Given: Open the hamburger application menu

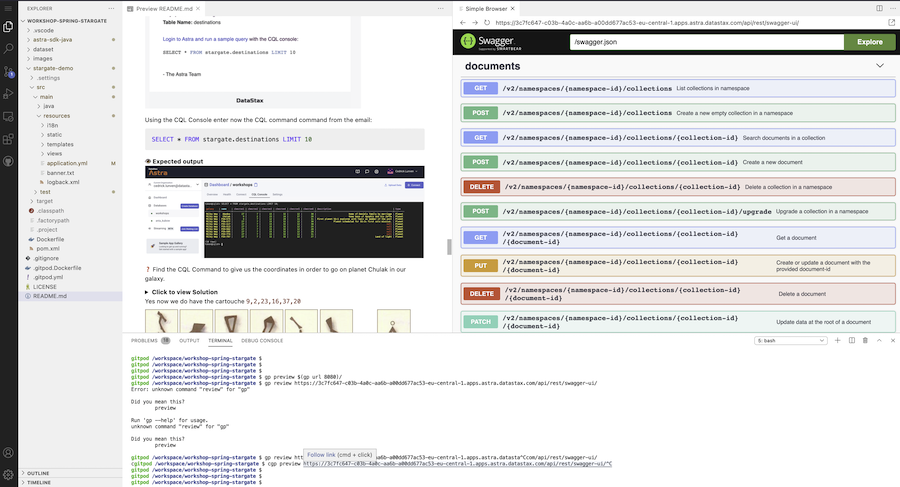Looking at the screenshot, I should click(8, 9).
